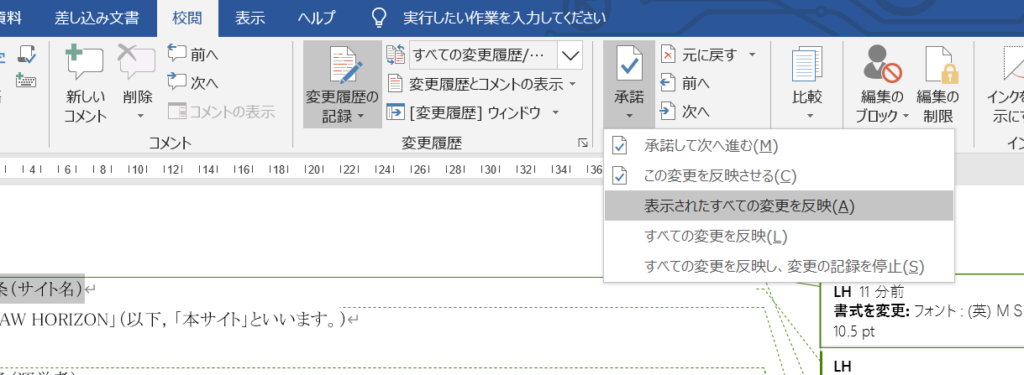The image size is (1024, 375).
Task: Click the highlighted 条(サイト名) heading text
Action: point(42,288)
